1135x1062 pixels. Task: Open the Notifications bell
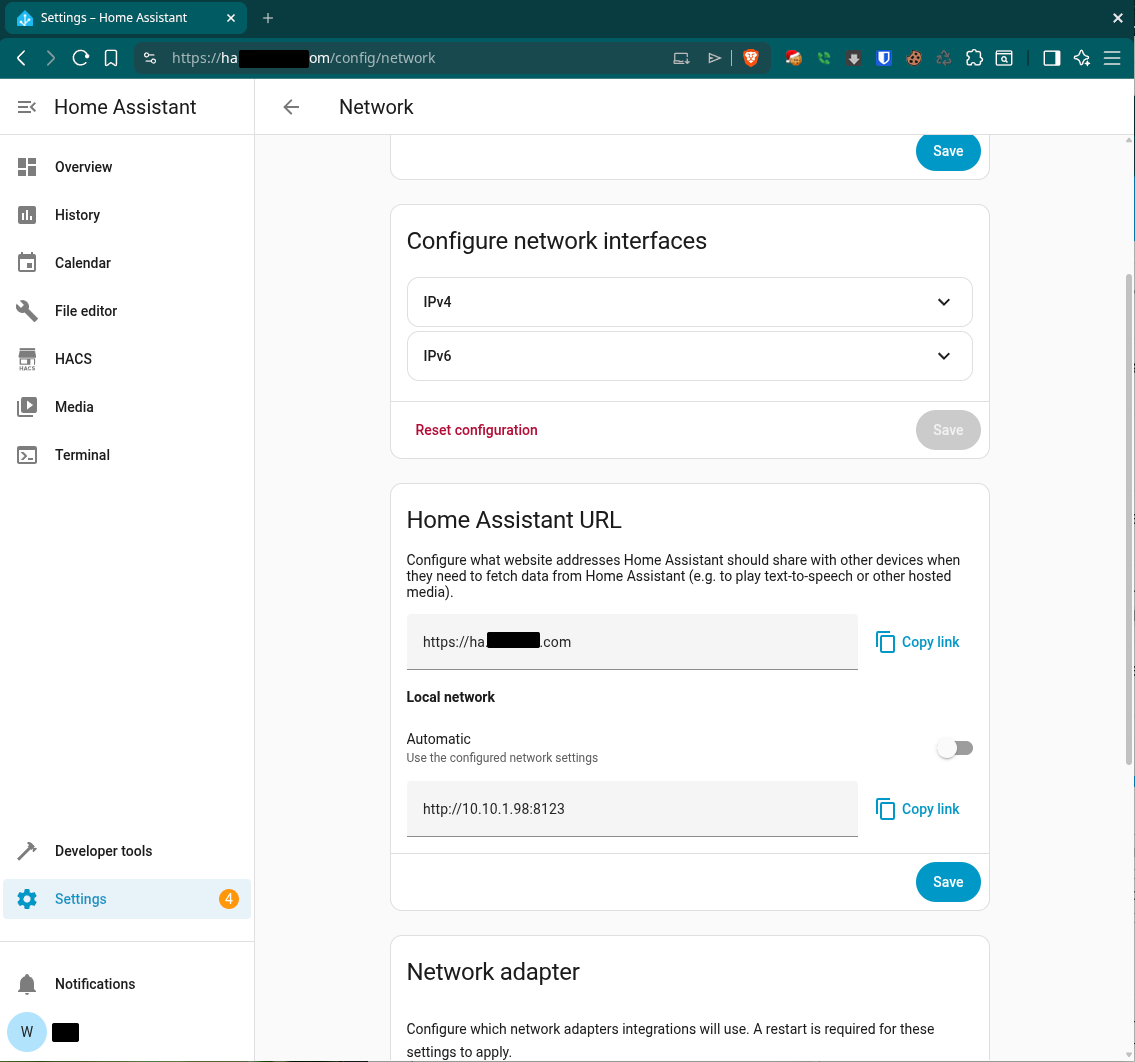coord(27,984)
